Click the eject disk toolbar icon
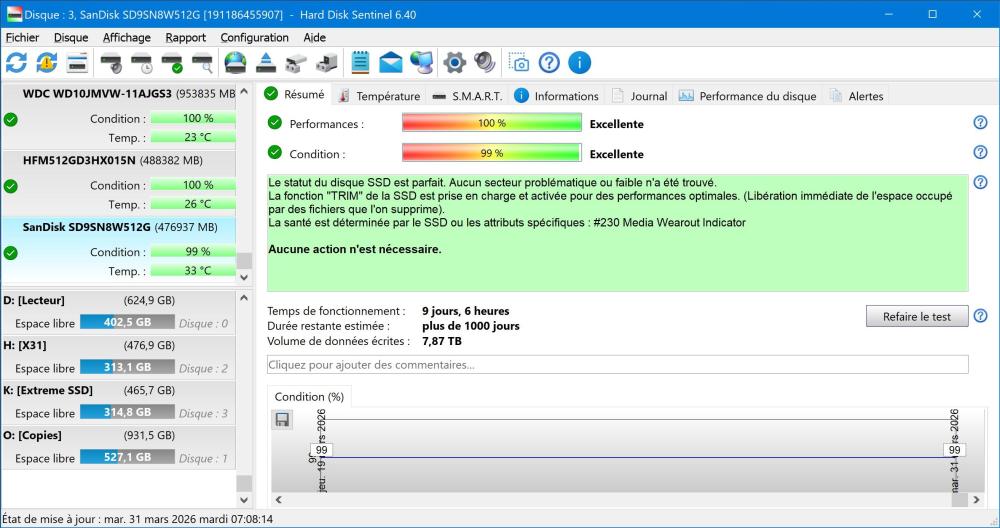This screenshot has width=1000, height=528. click(x=266, y=62)
